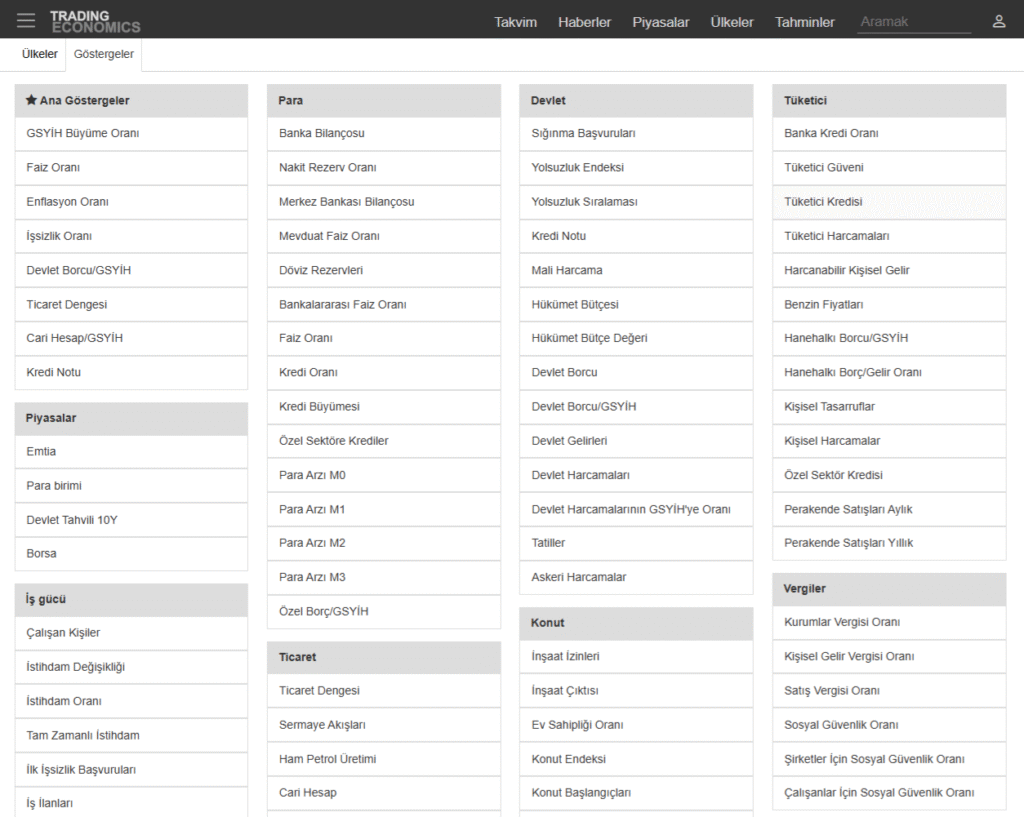Open Tahminler in the navbar
The image size is (1024, 817).
pos(804,22)
